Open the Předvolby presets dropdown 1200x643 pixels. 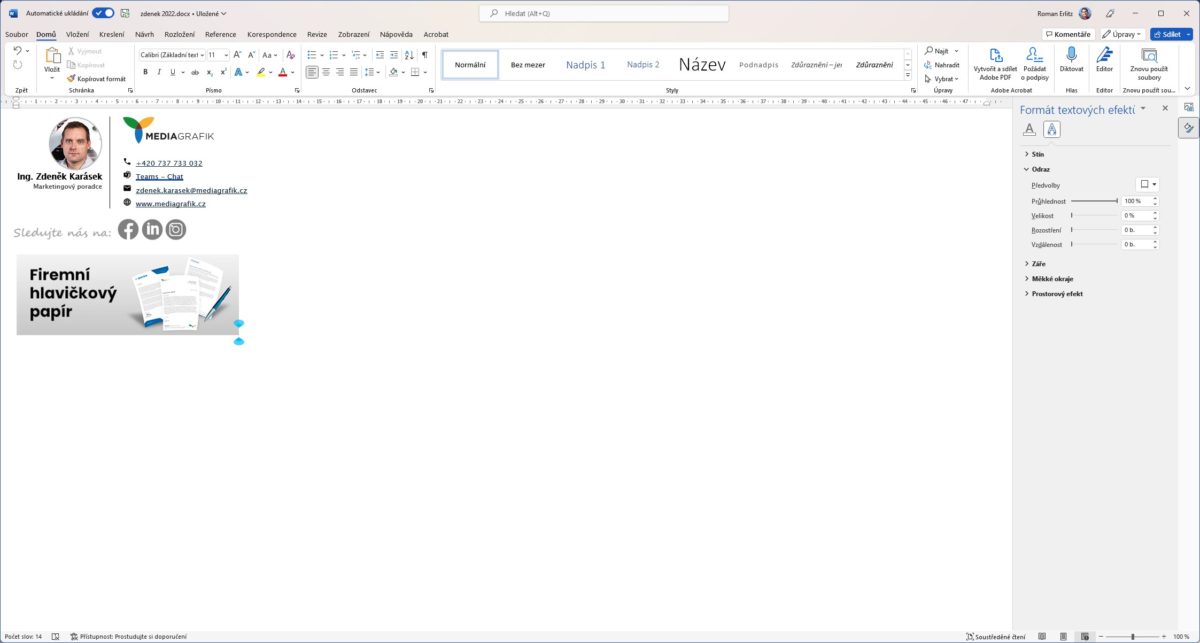(1148, 184)
